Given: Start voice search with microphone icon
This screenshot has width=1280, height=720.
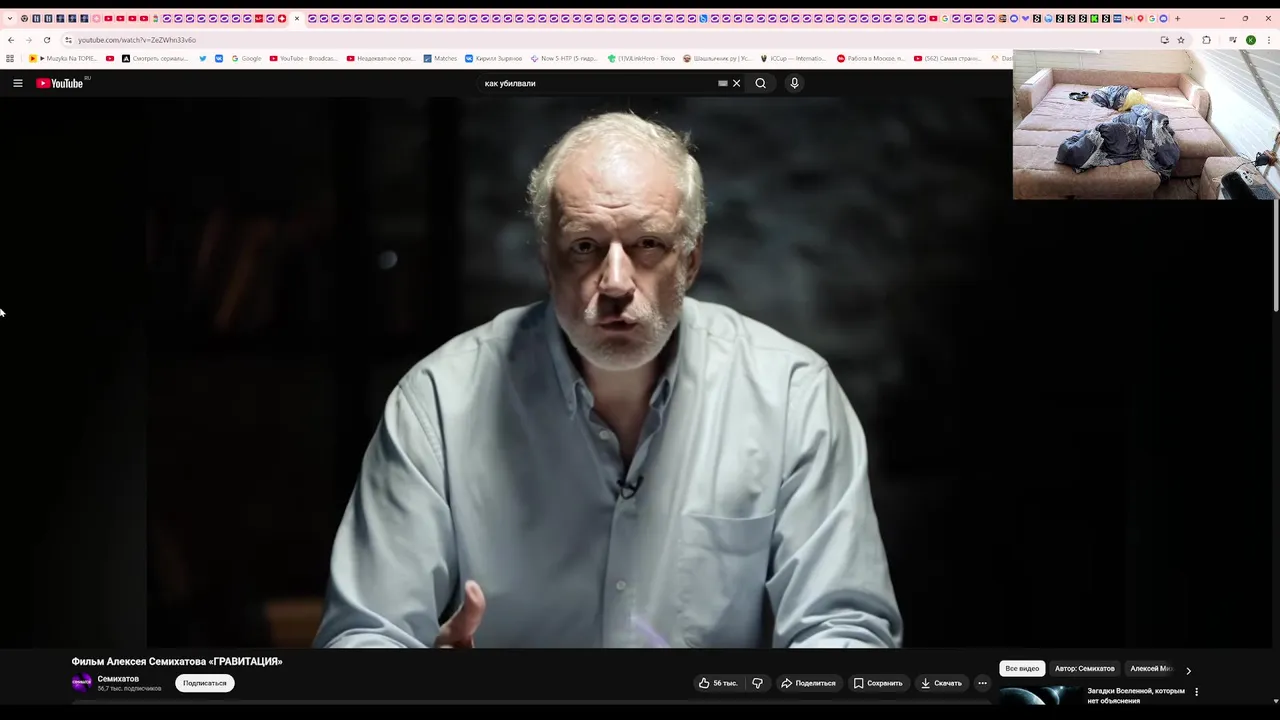Looking at the screenshot, I should [x=794, y=83].
